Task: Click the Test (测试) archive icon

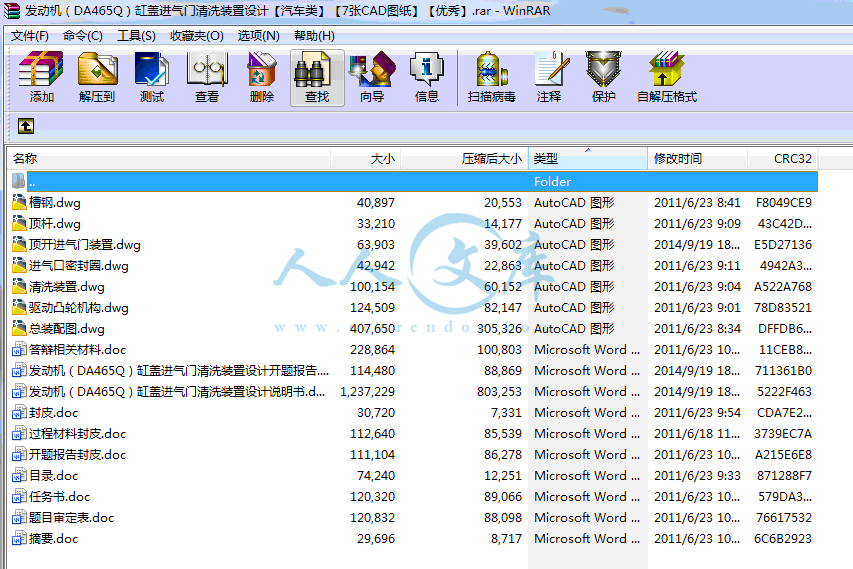Action: click(152, 69)
